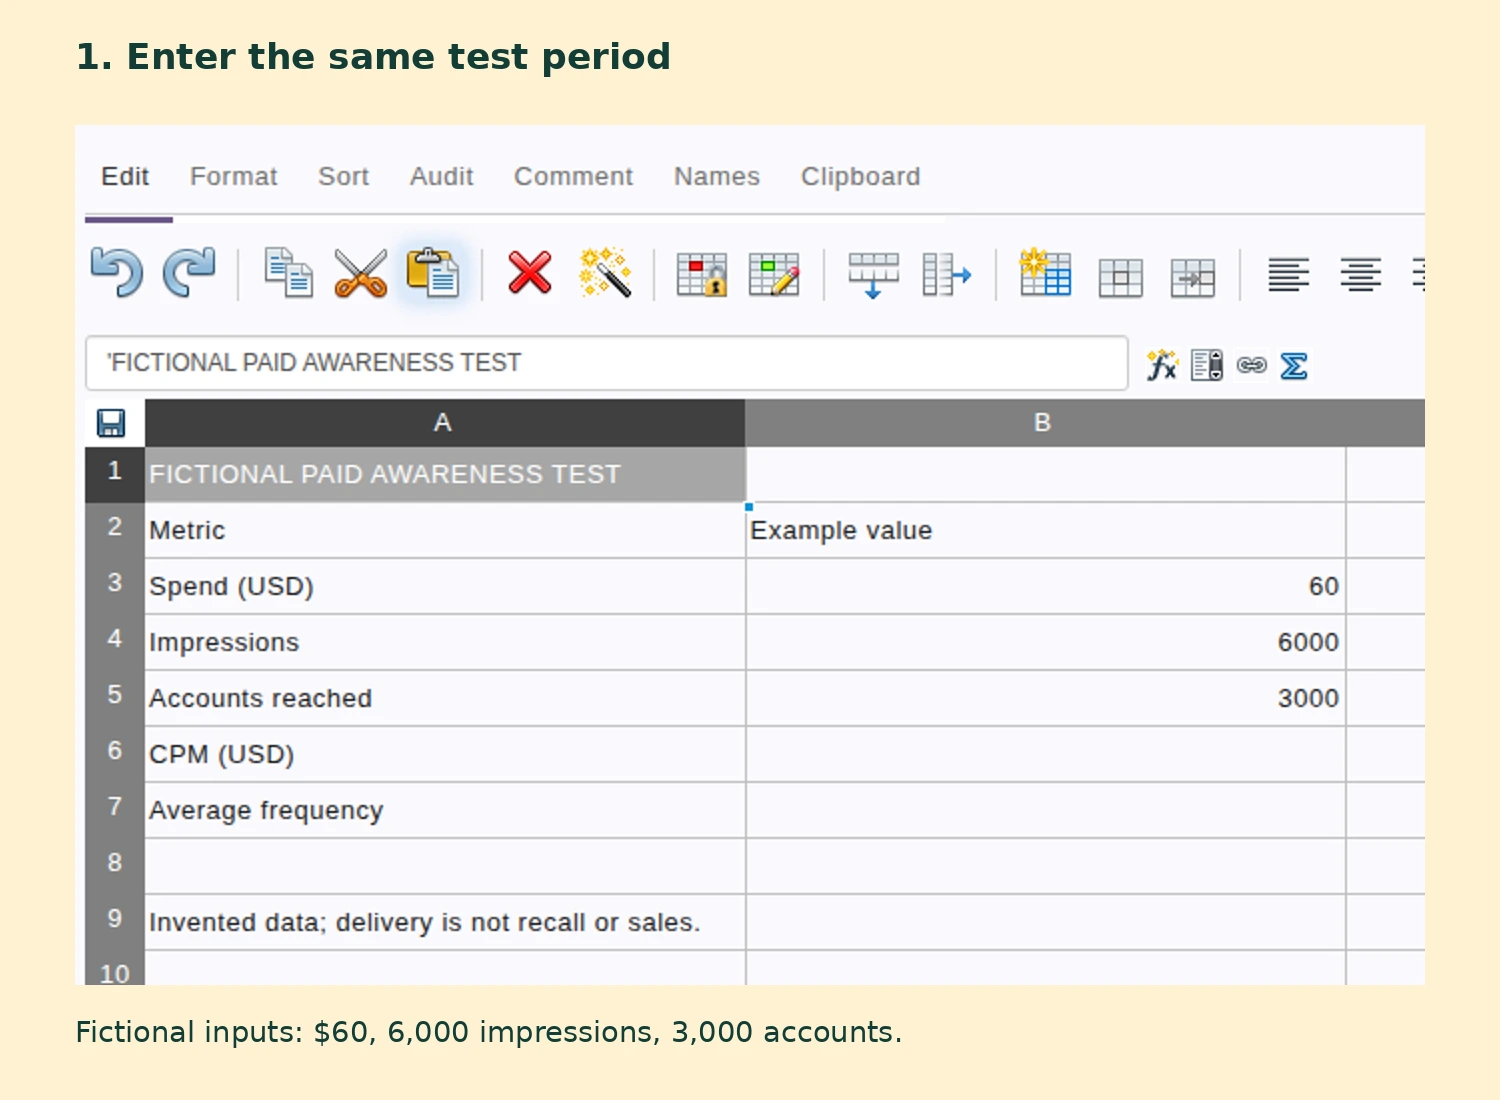Click the move insert arrow grid icon

click(x=1192, y=278)
